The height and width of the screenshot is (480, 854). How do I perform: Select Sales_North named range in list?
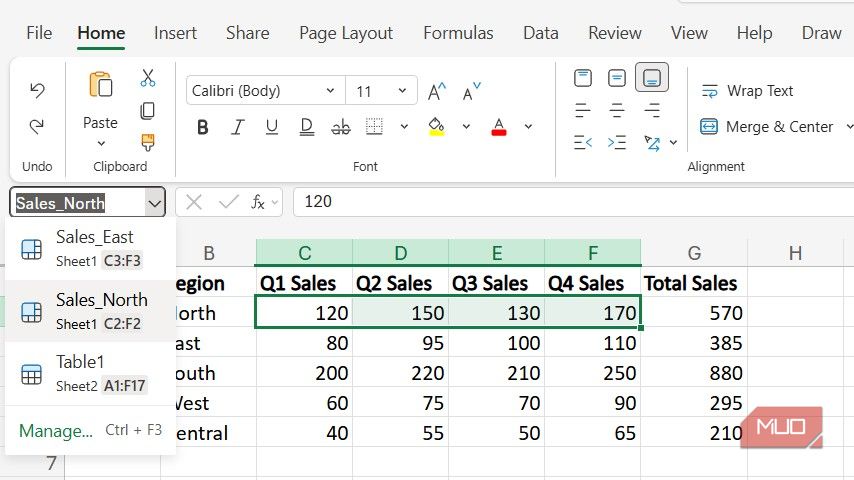pyautogui.click(x=90, y=311)
